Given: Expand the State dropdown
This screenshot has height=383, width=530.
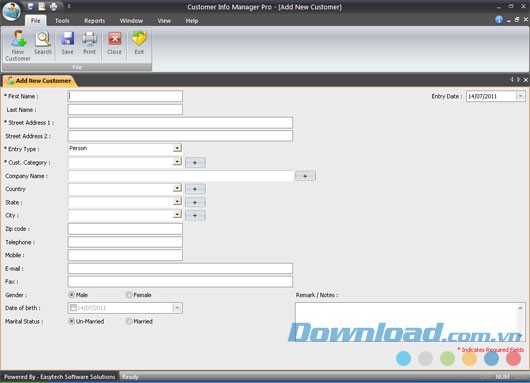Looking at the screenshot, I should tap(177, 201).
